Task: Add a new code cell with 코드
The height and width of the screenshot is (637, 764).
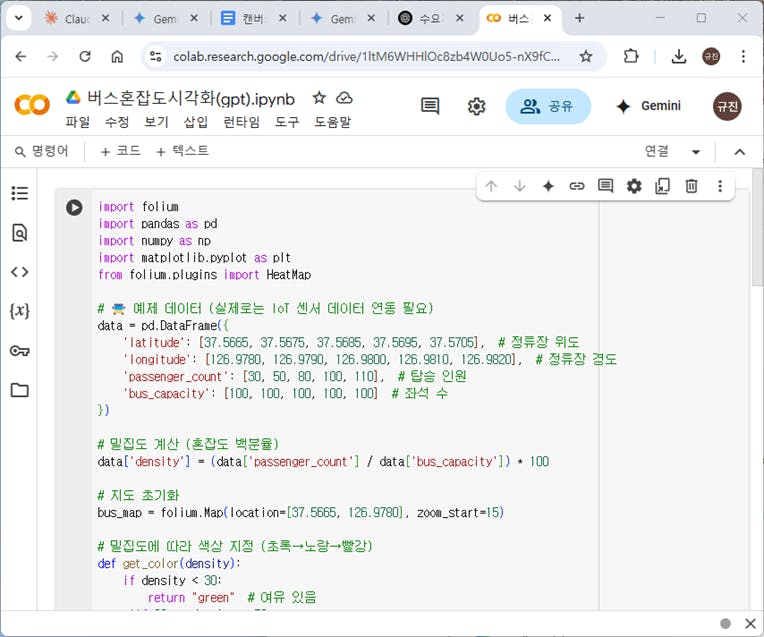Action: pyautogui.click(x=120, y=151)
